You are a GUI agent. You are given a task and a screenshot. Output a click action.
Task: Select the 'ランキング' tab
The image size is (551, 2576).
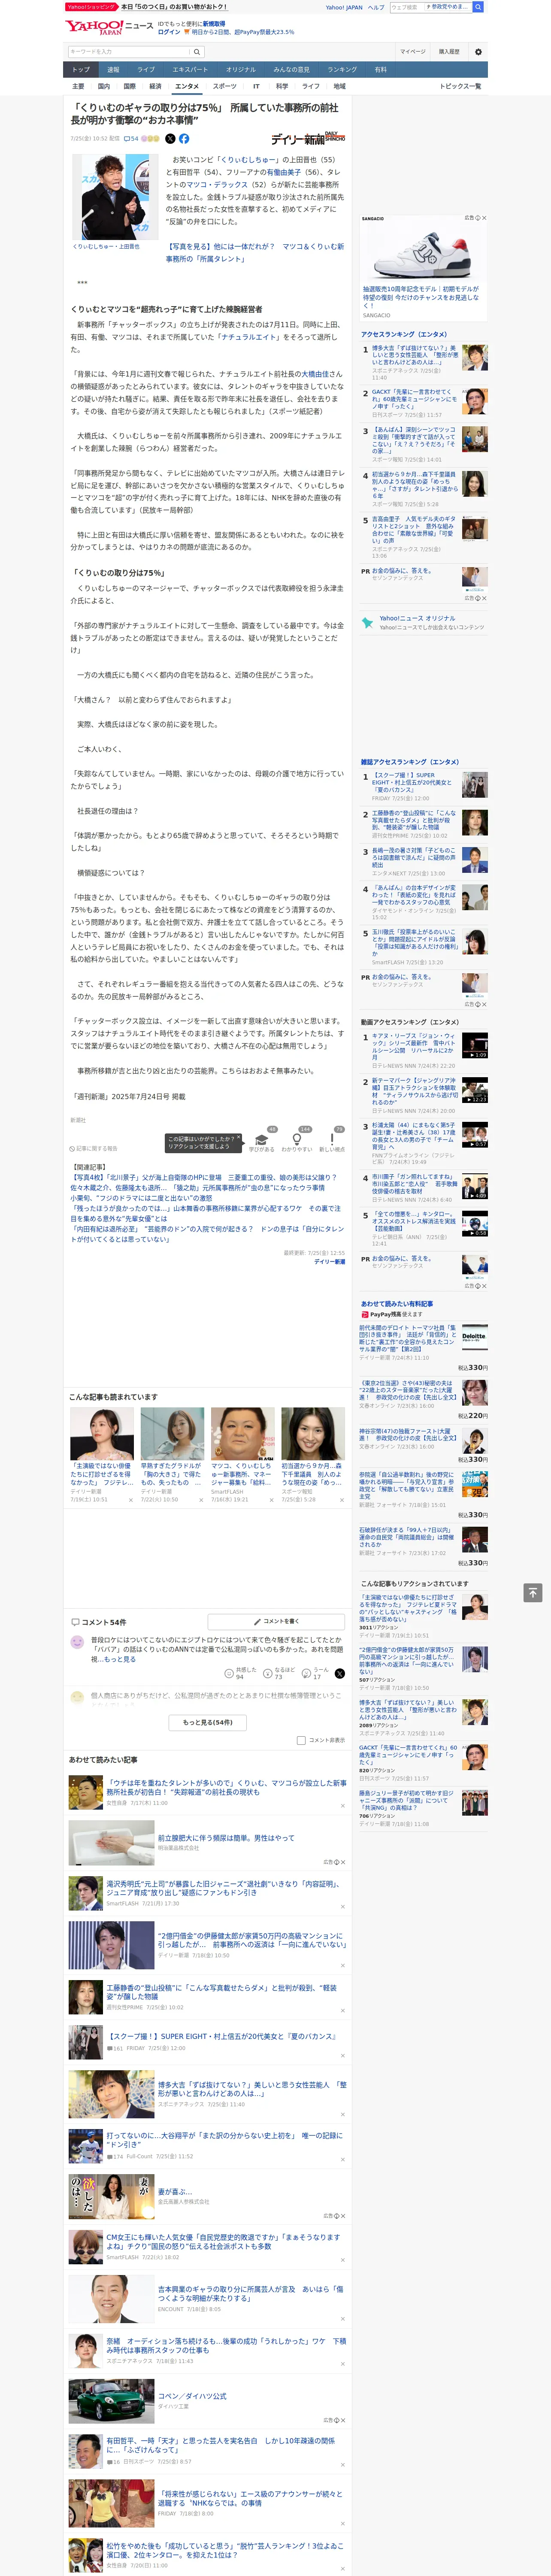coord(342,70)
